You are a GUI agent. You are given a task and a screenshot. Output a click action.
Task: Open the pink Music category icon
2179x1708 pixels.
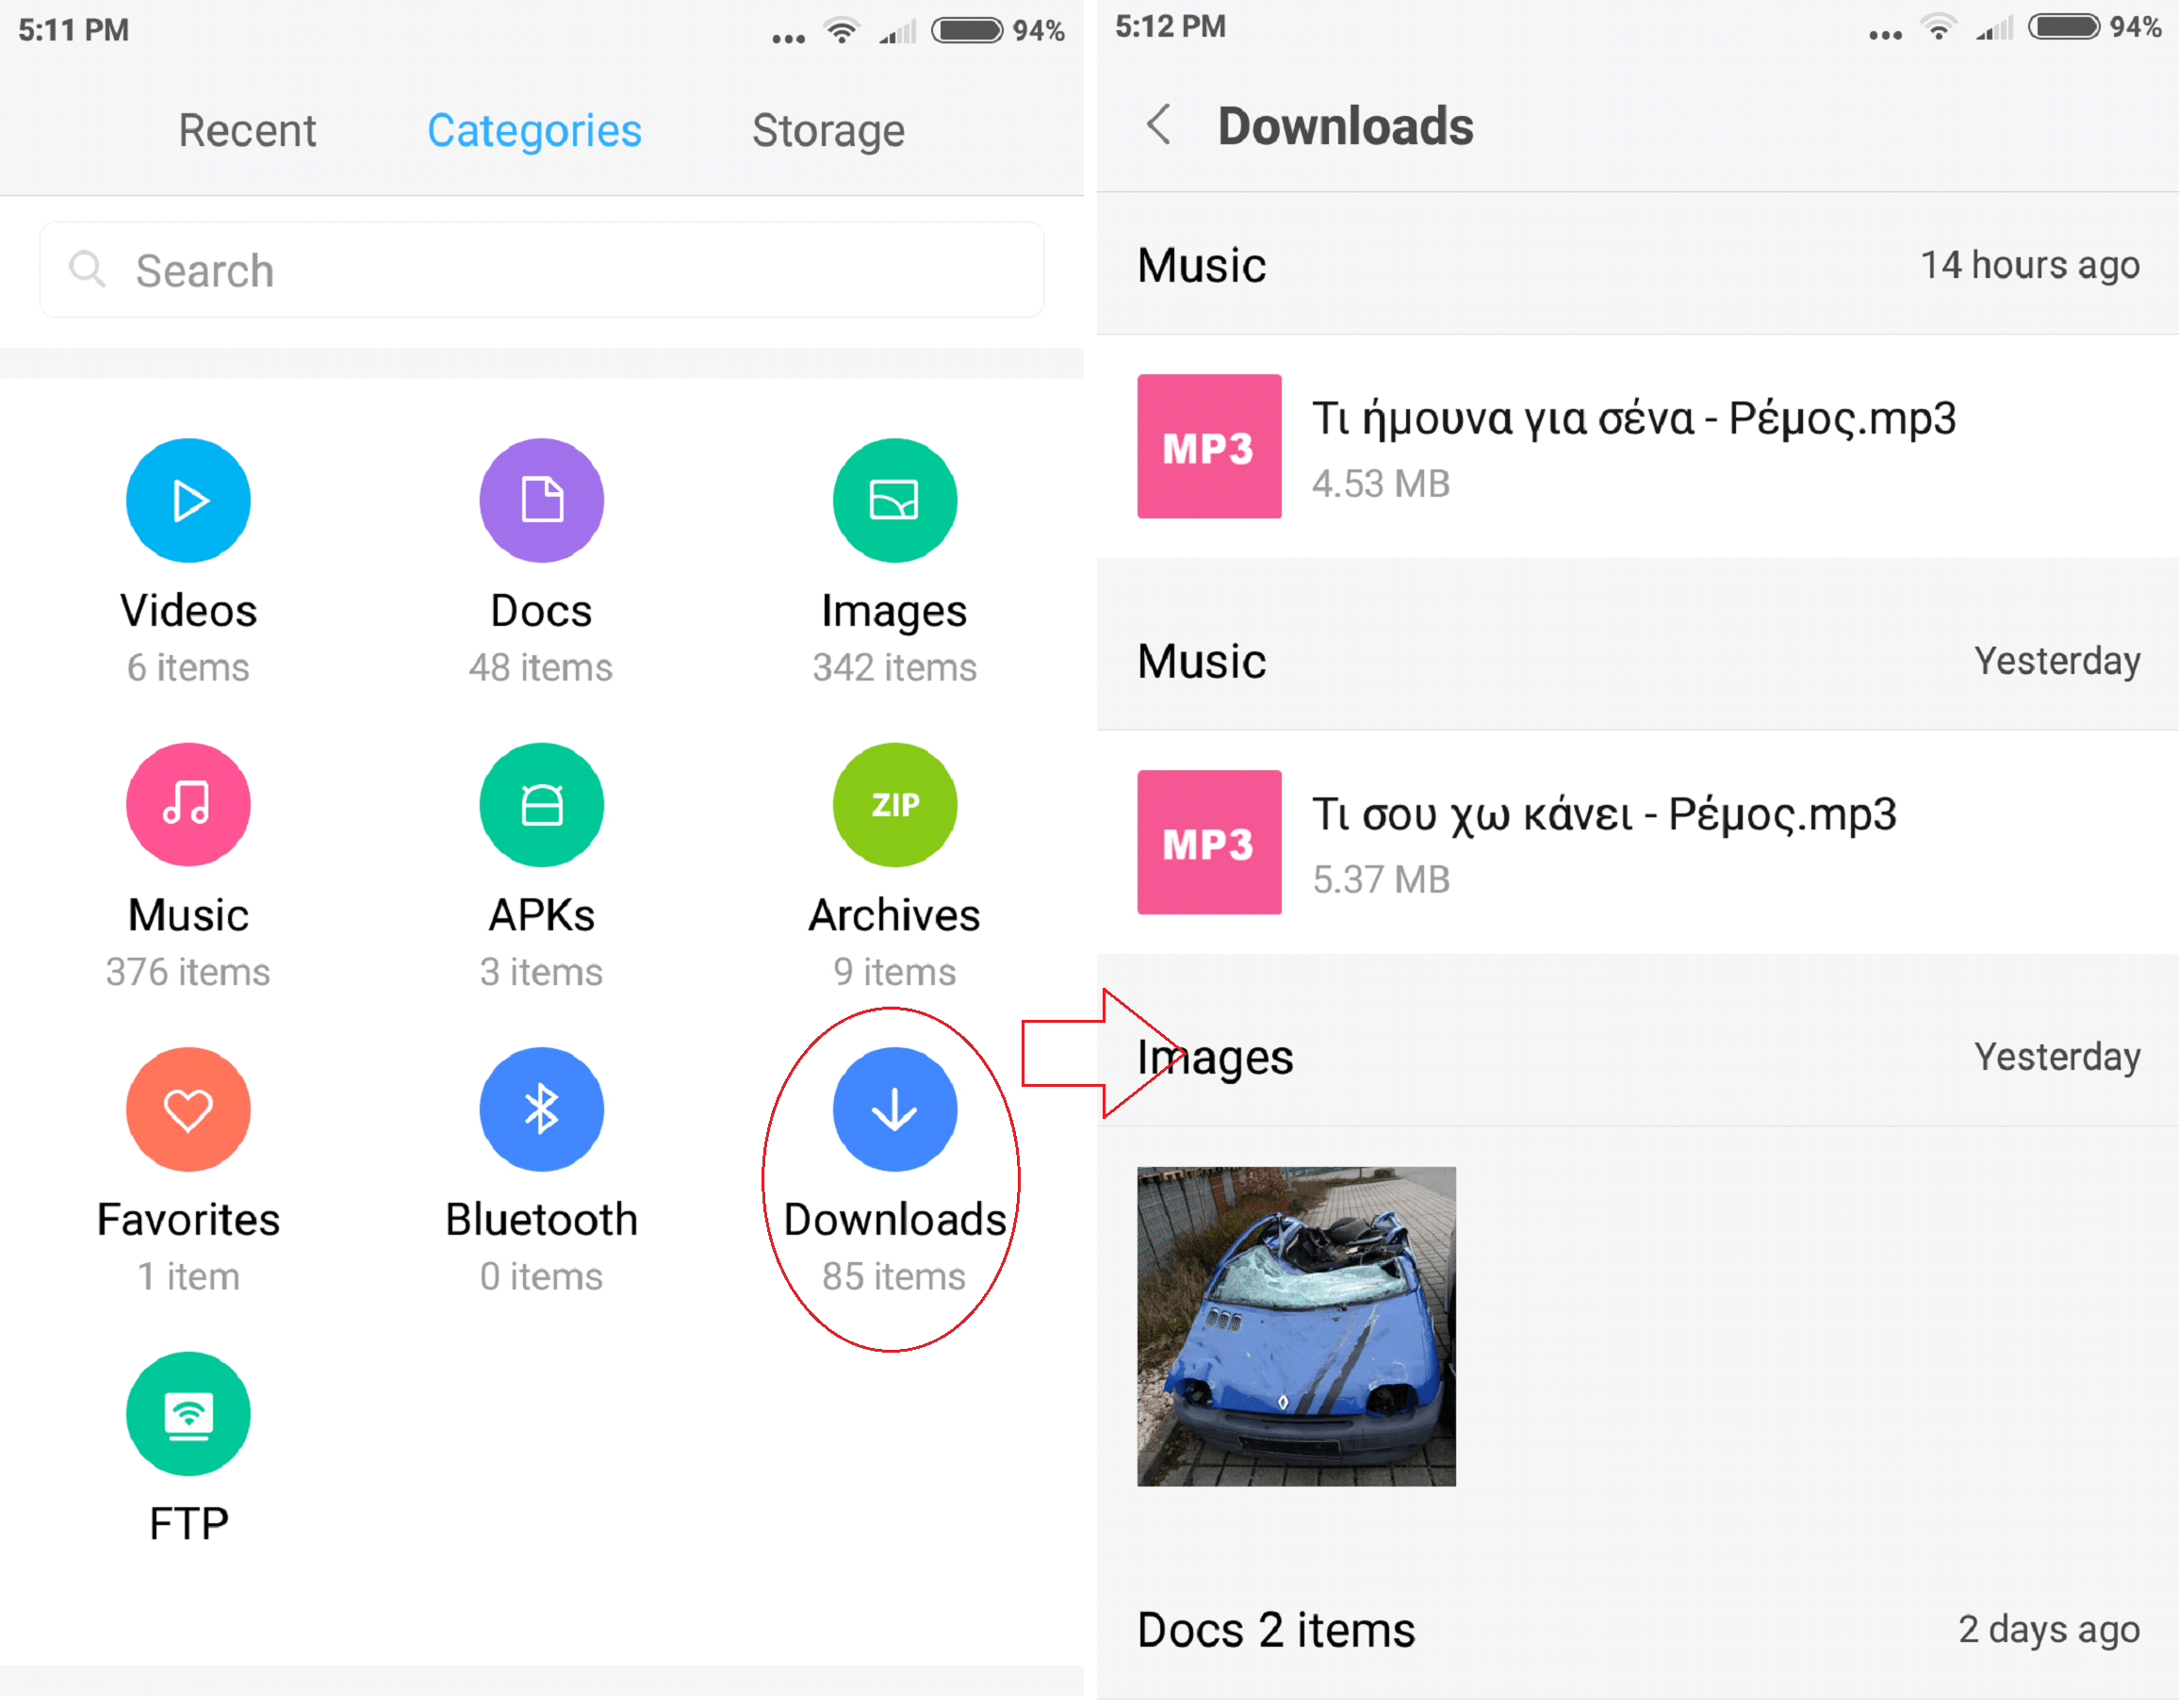(x=188, y=804)
